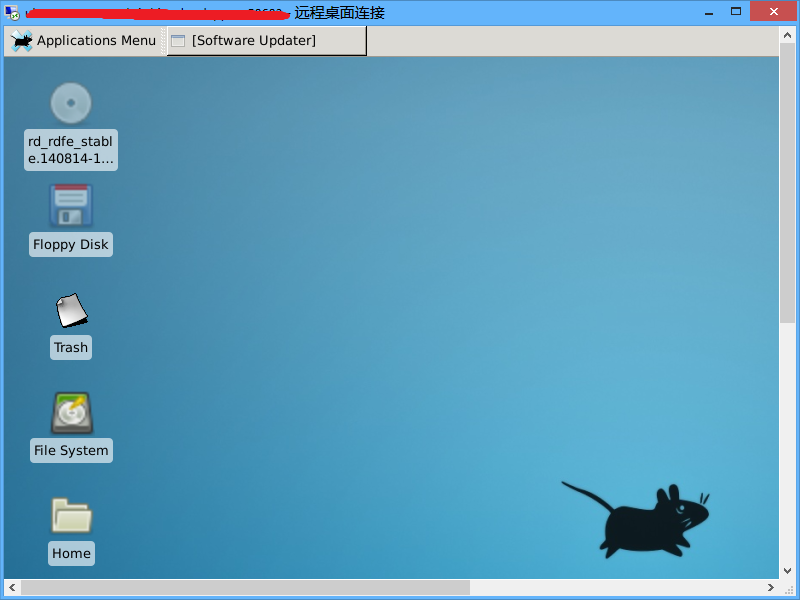Click the rd_rdfe_stable disc label text

click(x=71, y=150)
